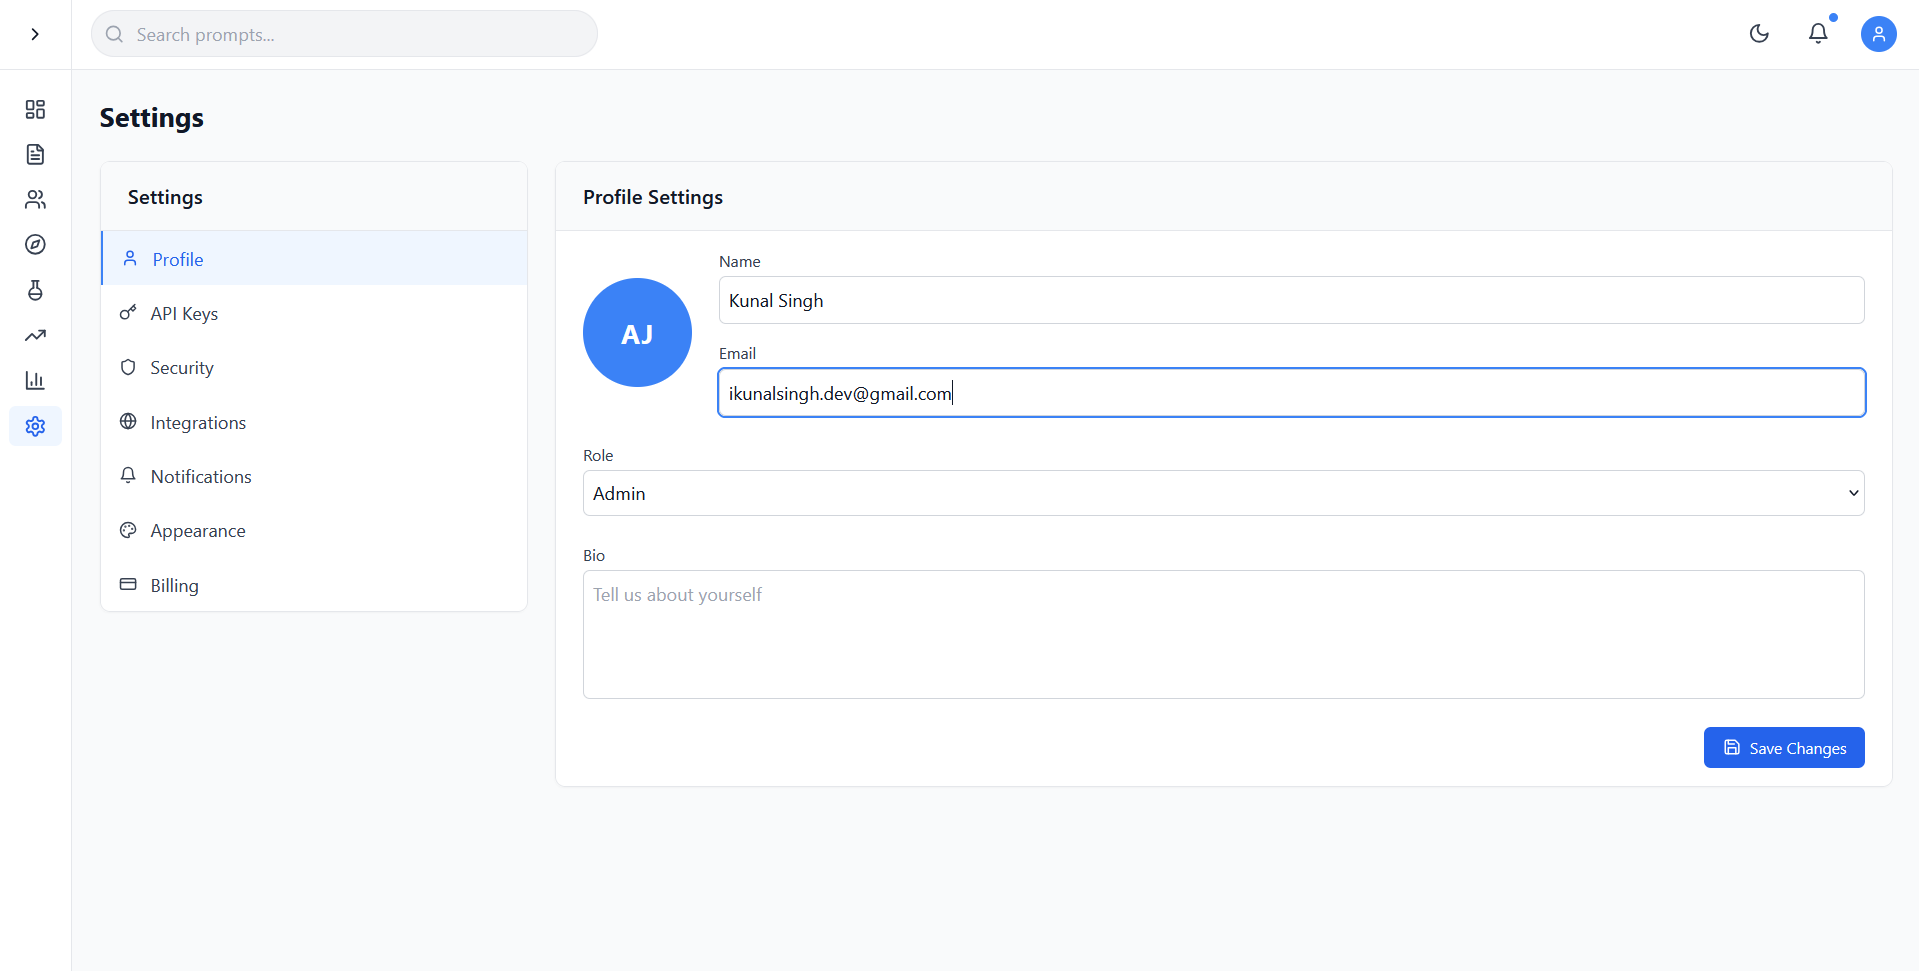Open the trending arrow icon in sidebar
Image resolution: width=1919 pixels, height=971 pixels.
tap(35, 335)
